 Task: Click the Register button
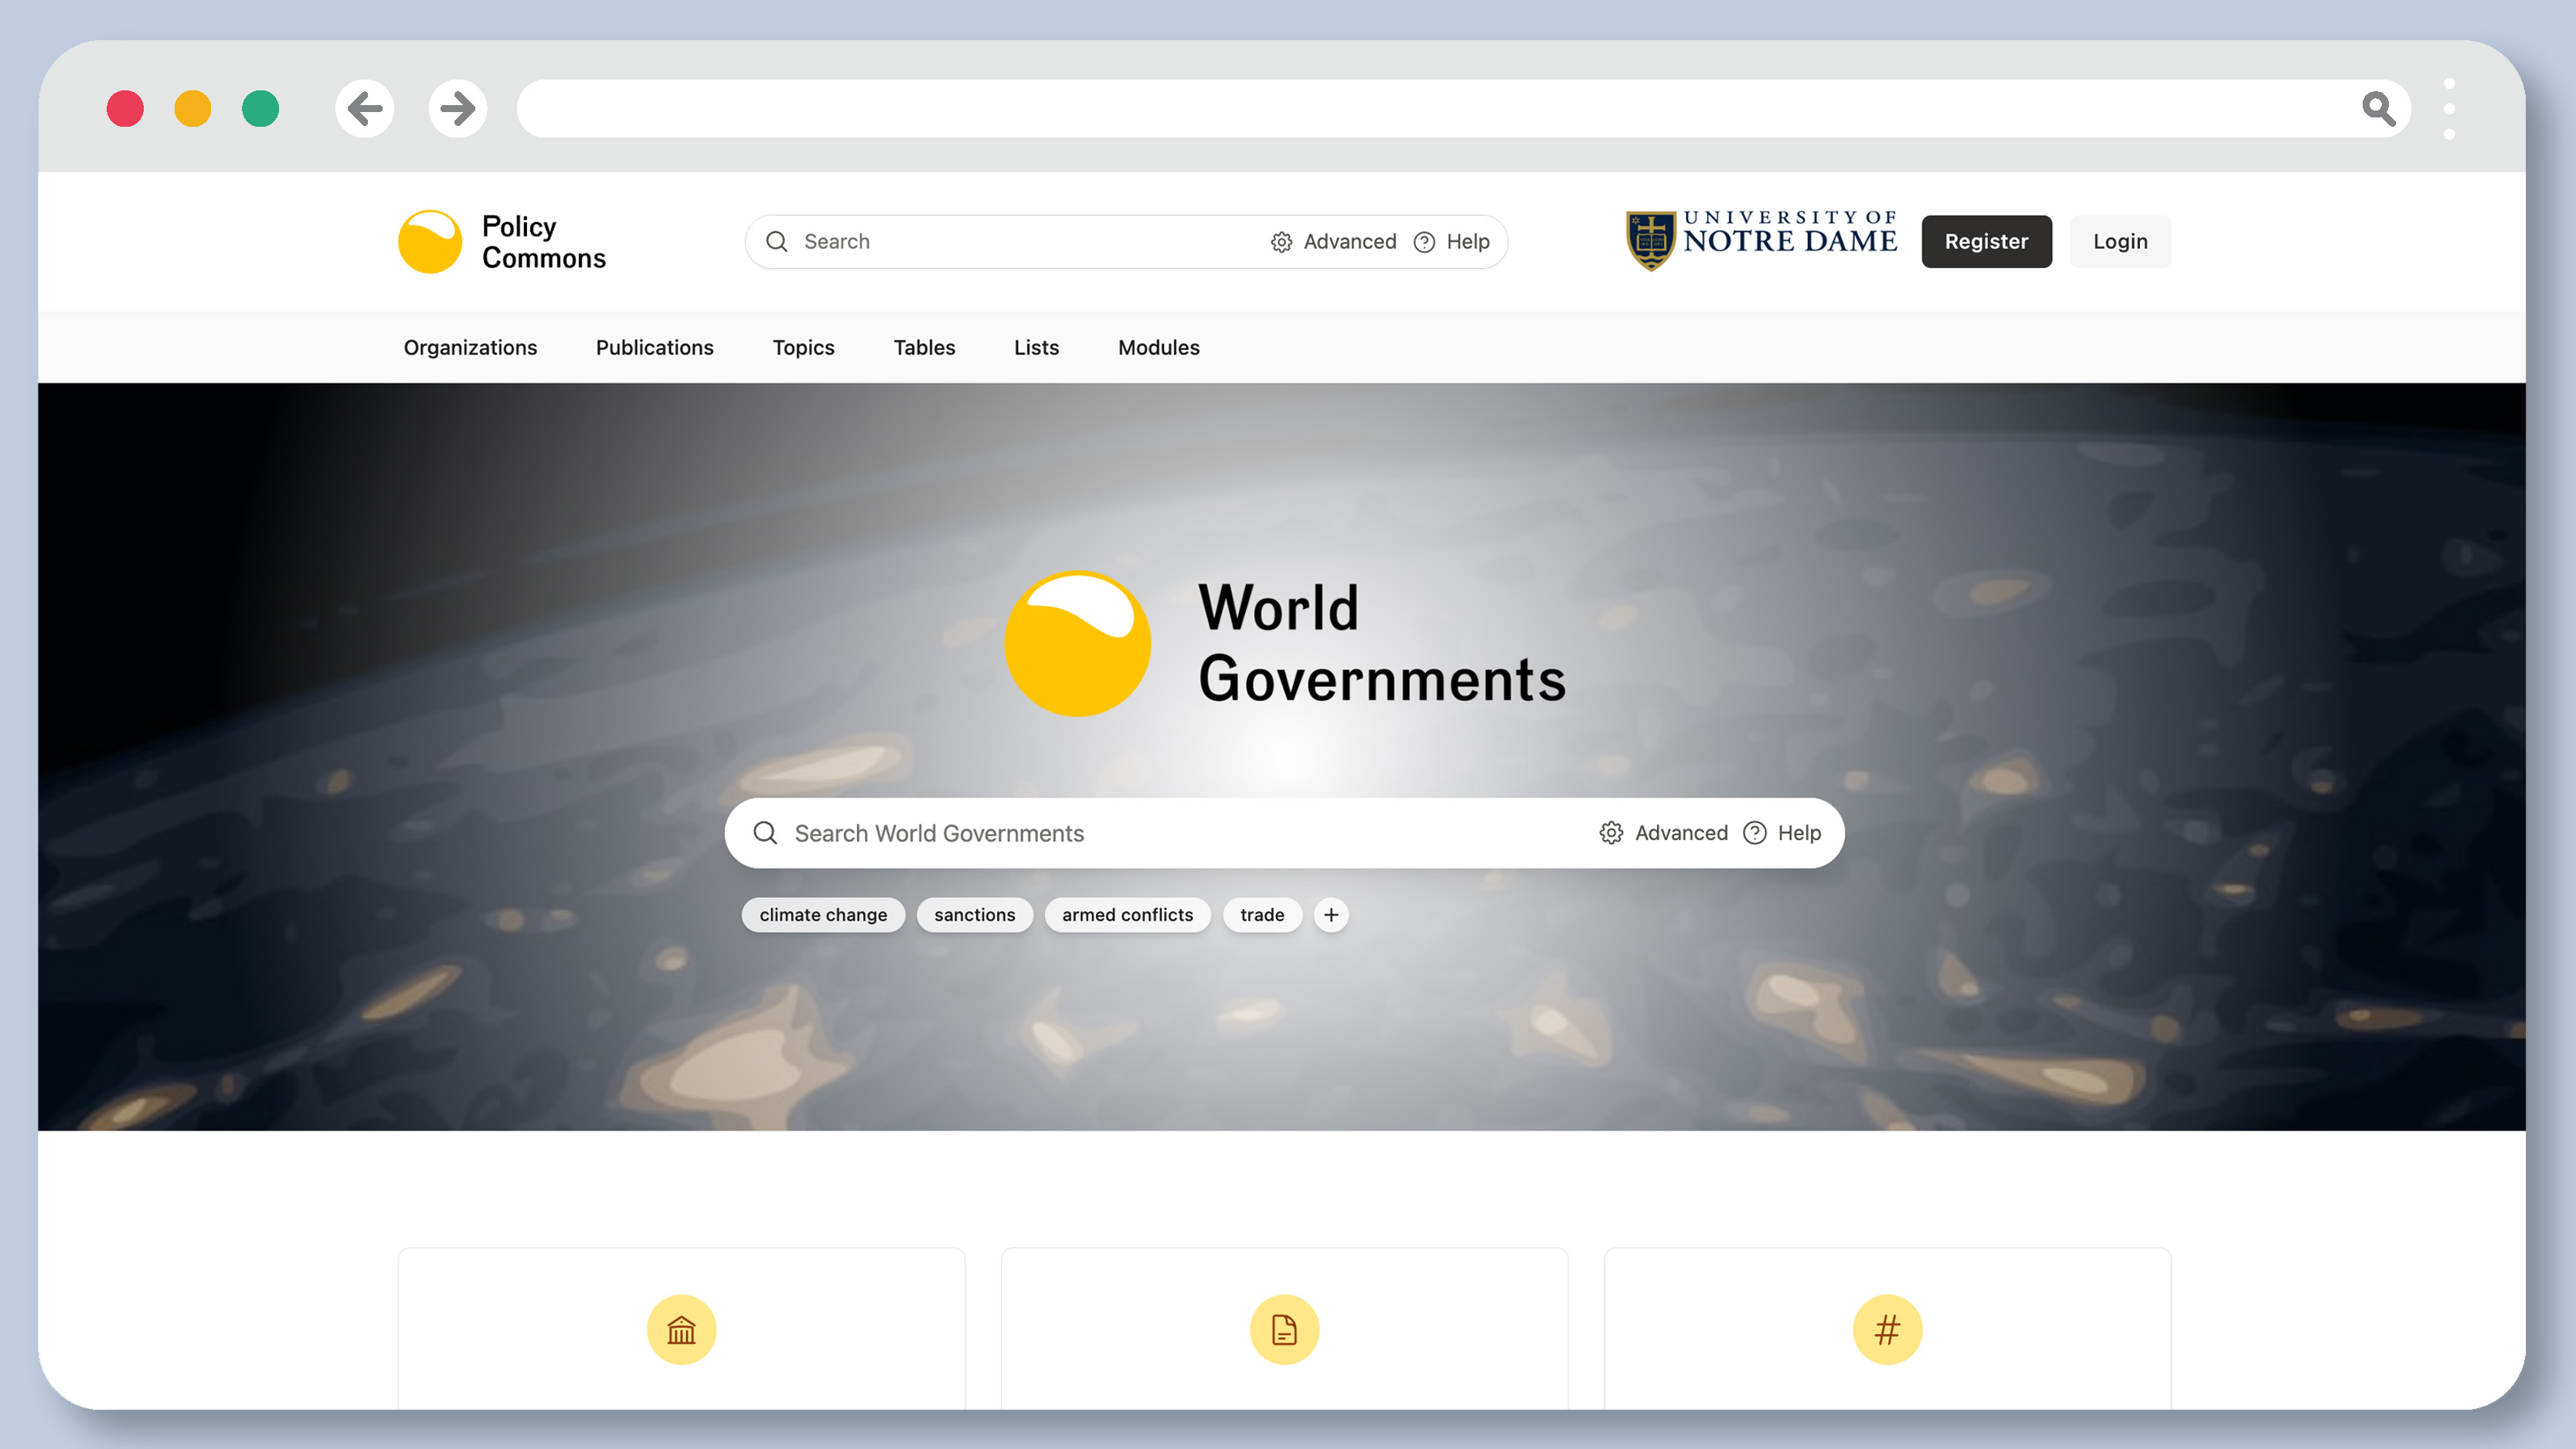pos(1986,241)
